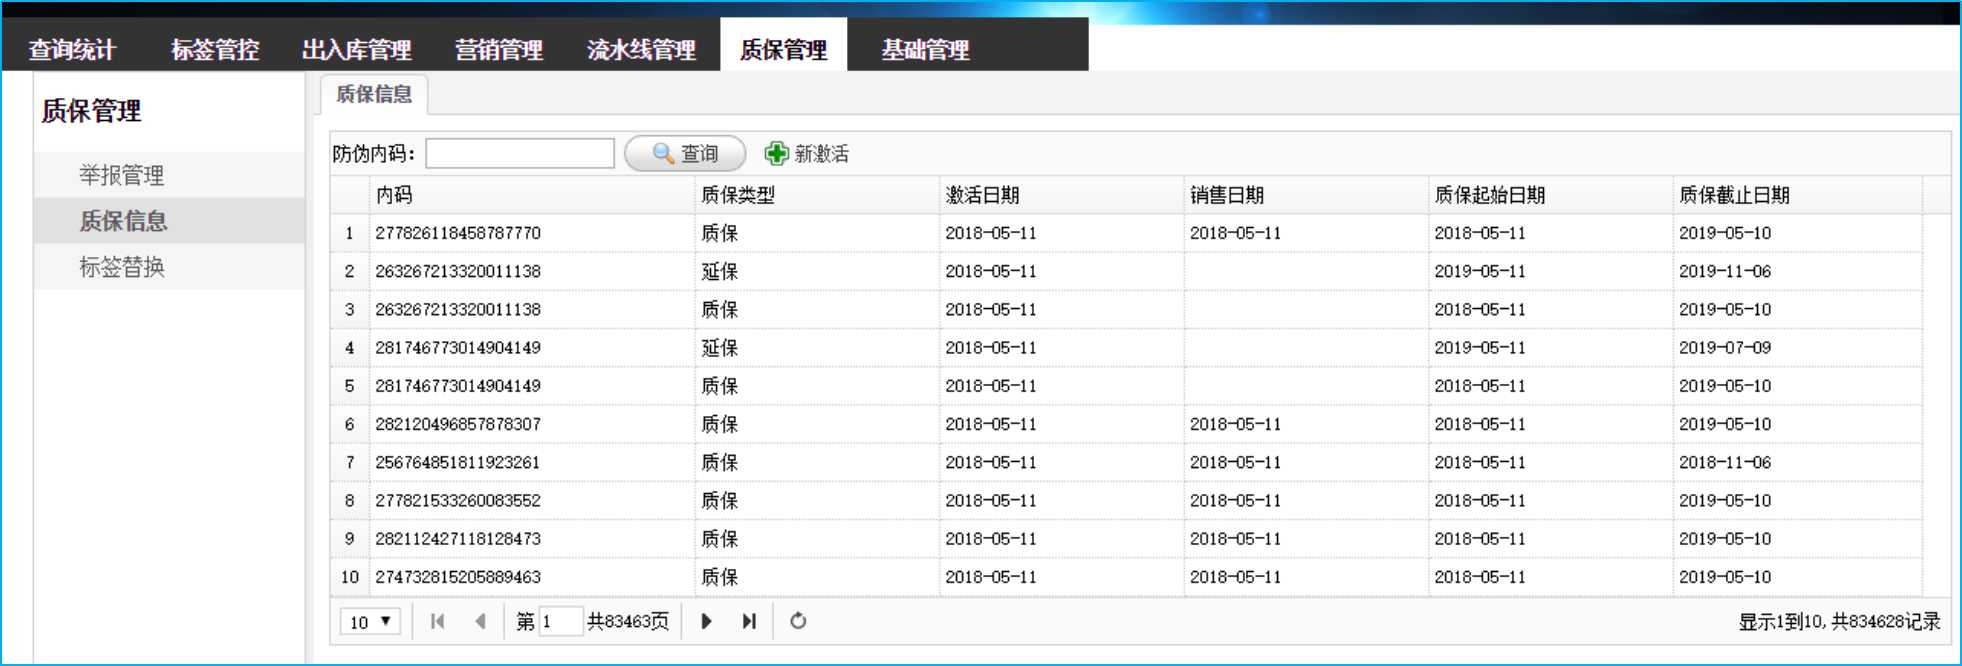This screenshot has width=1962, height=666.
Task: Go to previous page arrow
Action: click(480, 621)
